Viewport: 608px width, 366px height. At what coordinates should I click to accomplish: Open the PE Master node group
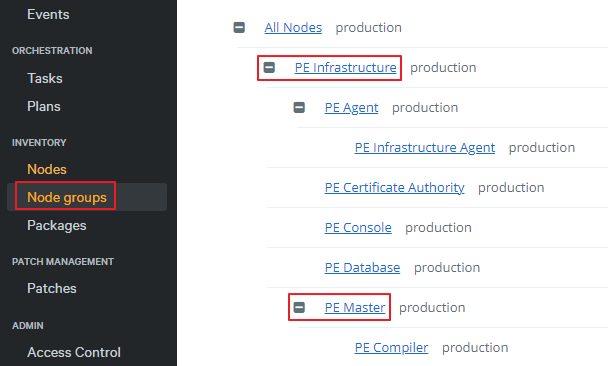click(x=355, y=307)
